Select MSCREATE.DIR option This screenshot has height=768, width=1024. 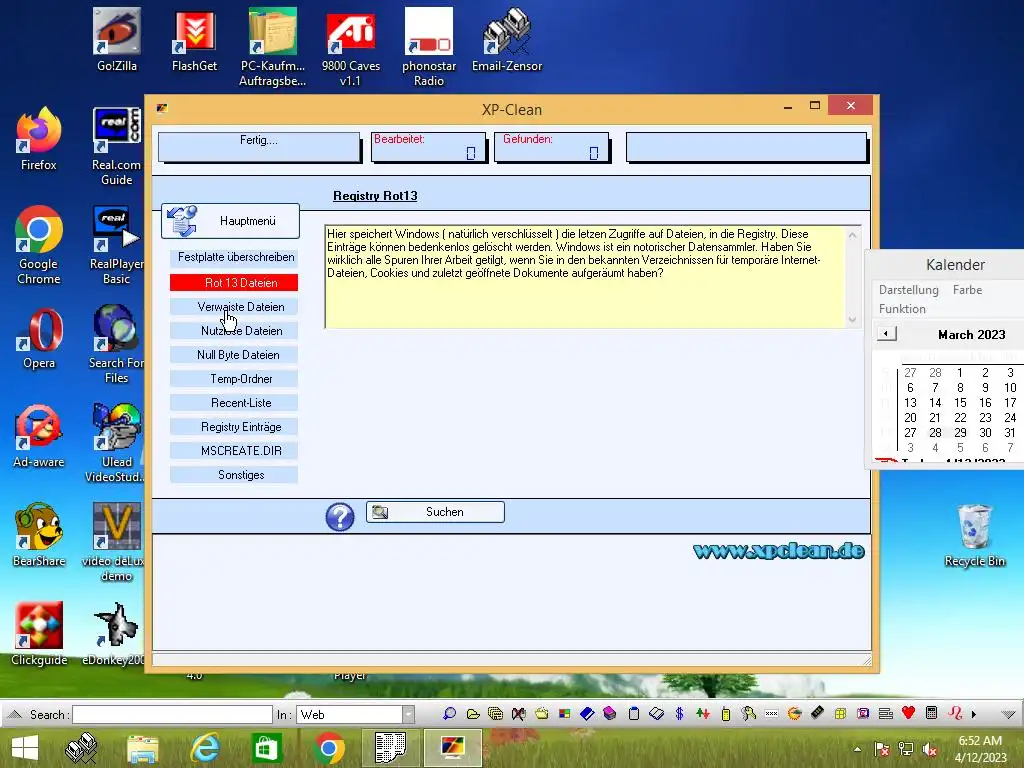[234, 451]
